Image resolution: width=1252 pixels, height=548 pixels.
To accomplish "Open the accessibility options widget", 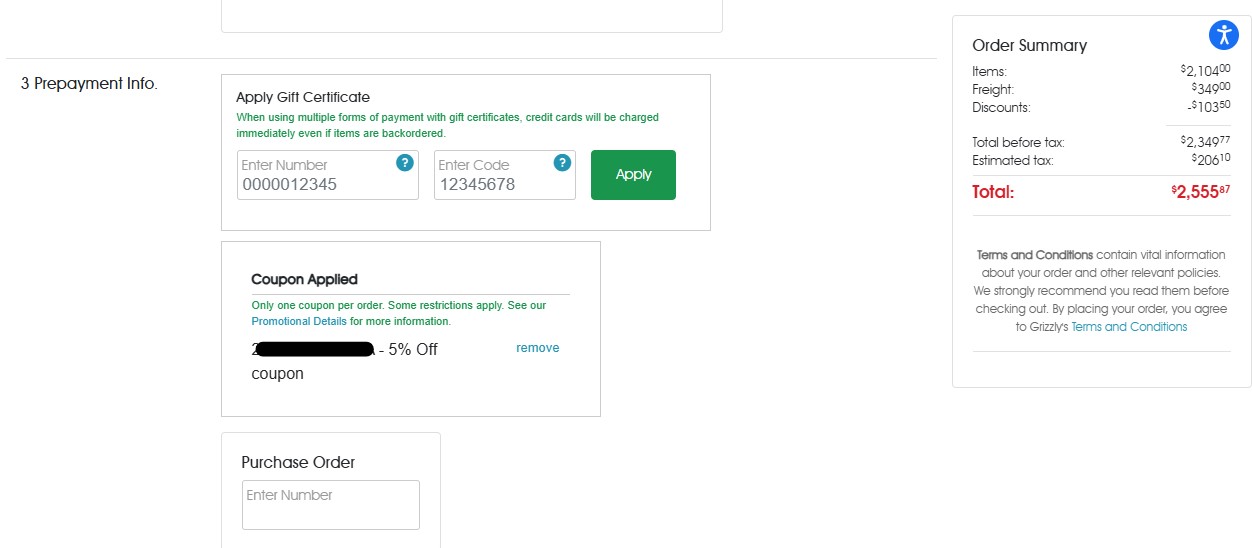I will tap(1224, 35).
